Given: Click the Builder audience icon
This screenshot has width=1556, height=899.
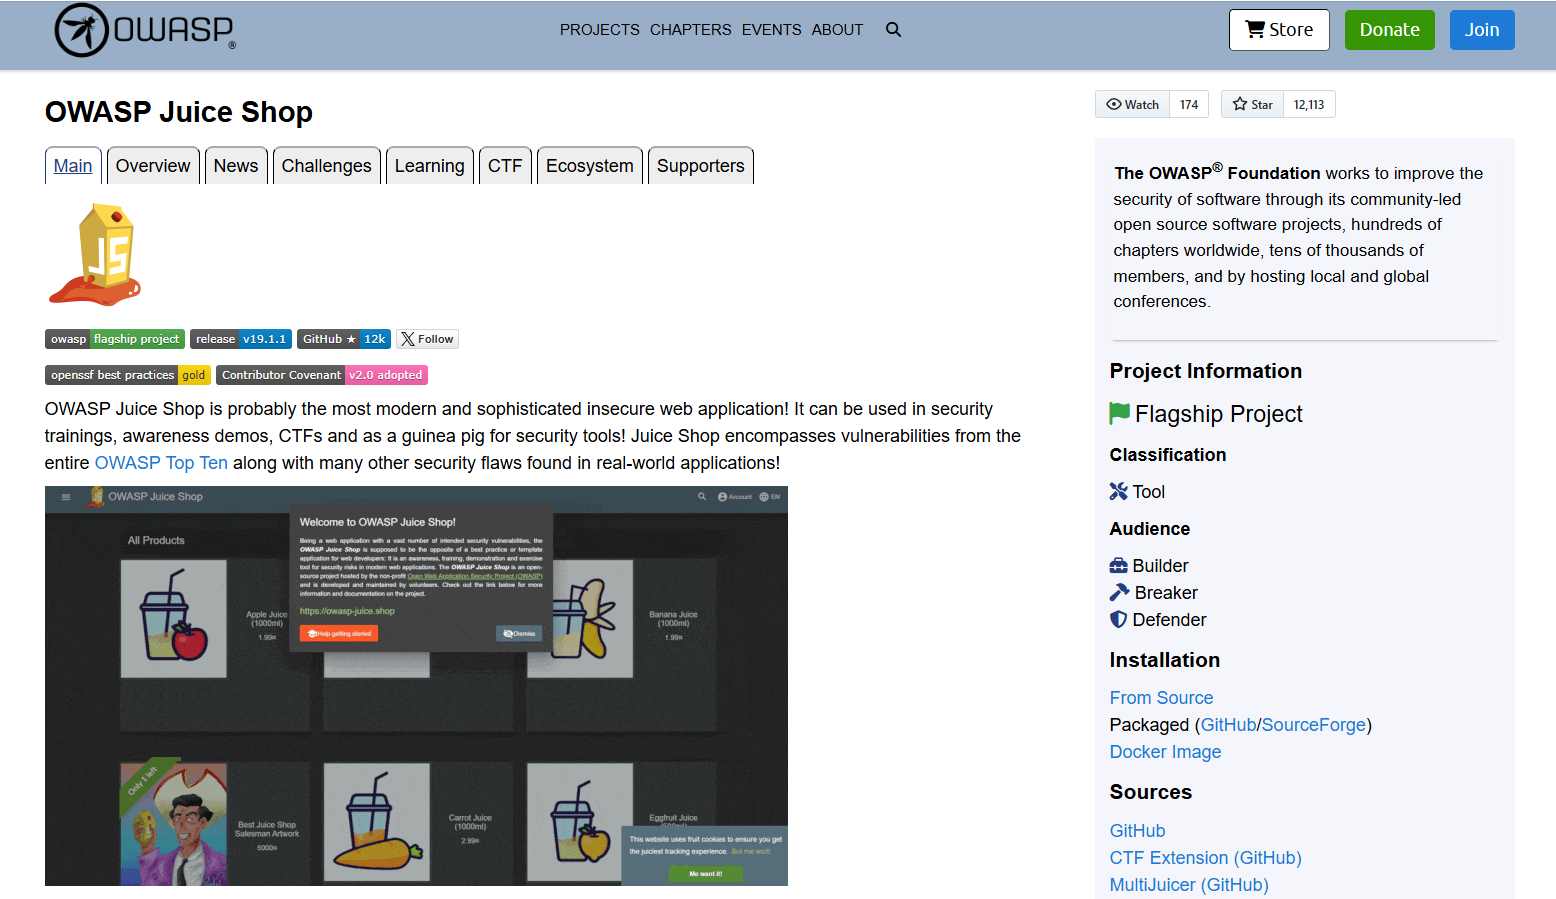Looking at the screenshot, I should tap(1118, 565).
